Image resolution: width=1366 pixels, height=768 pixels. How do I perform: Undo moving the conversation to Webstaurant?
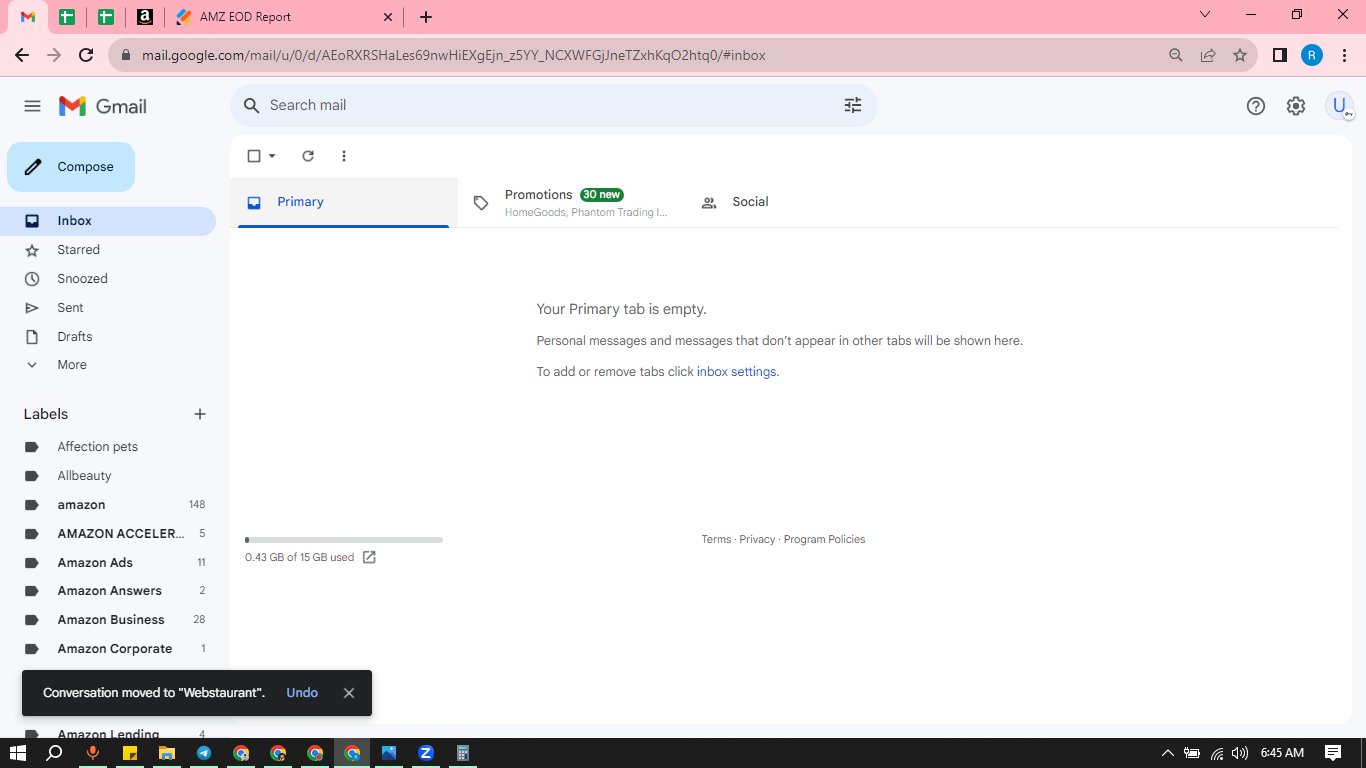[302, 693]
